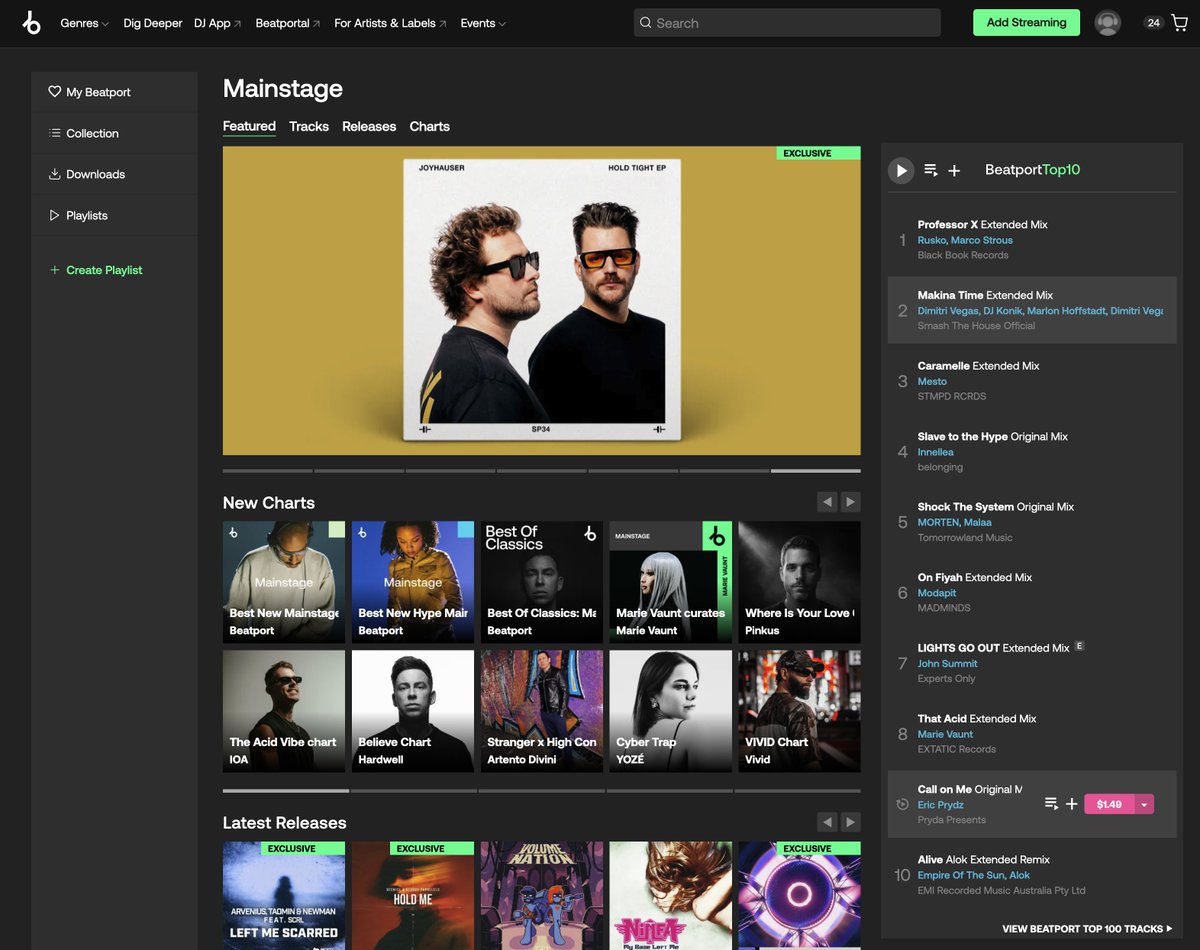Screen dimensions: 1200x950
Task: Go to next New Charts page
Action: pyautogui.click(x=850, y=502)
